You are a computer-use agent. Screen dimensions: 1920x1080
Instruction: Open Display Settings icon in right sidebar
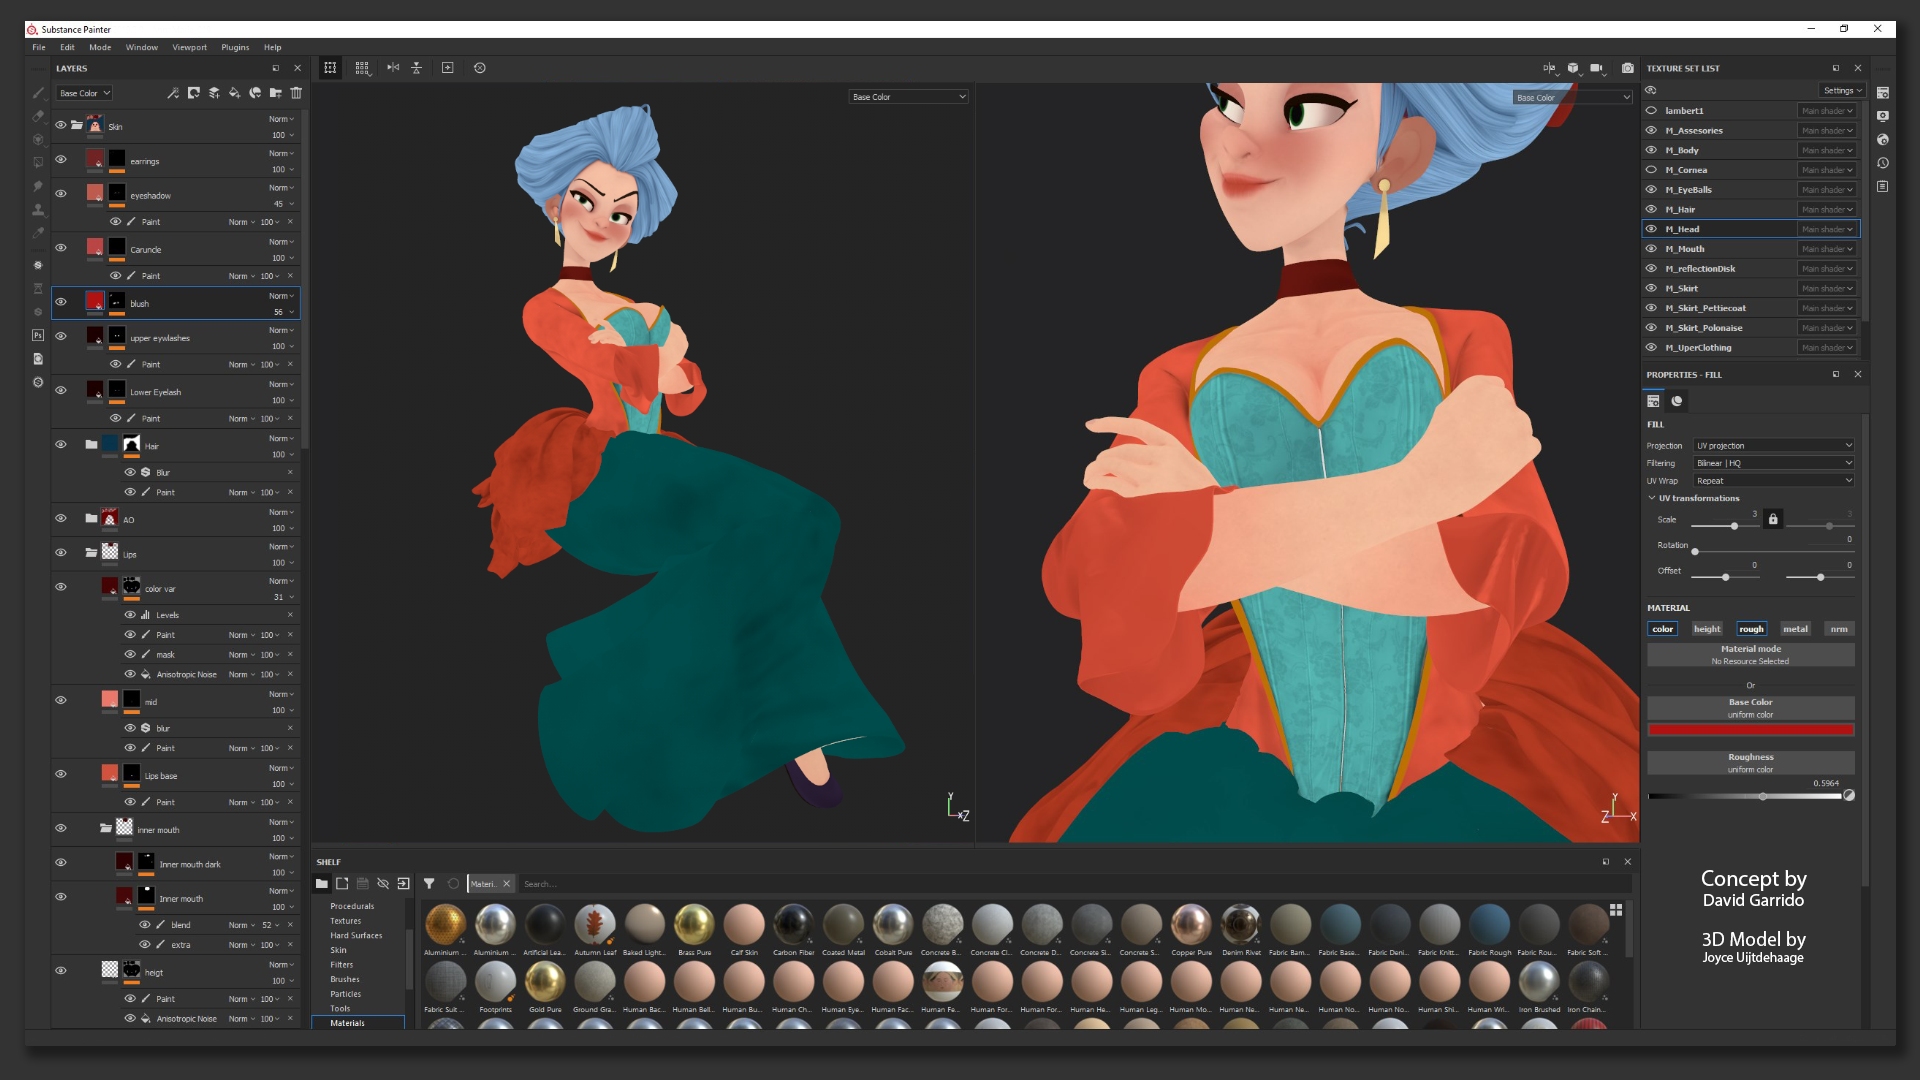pos(1883,116)
